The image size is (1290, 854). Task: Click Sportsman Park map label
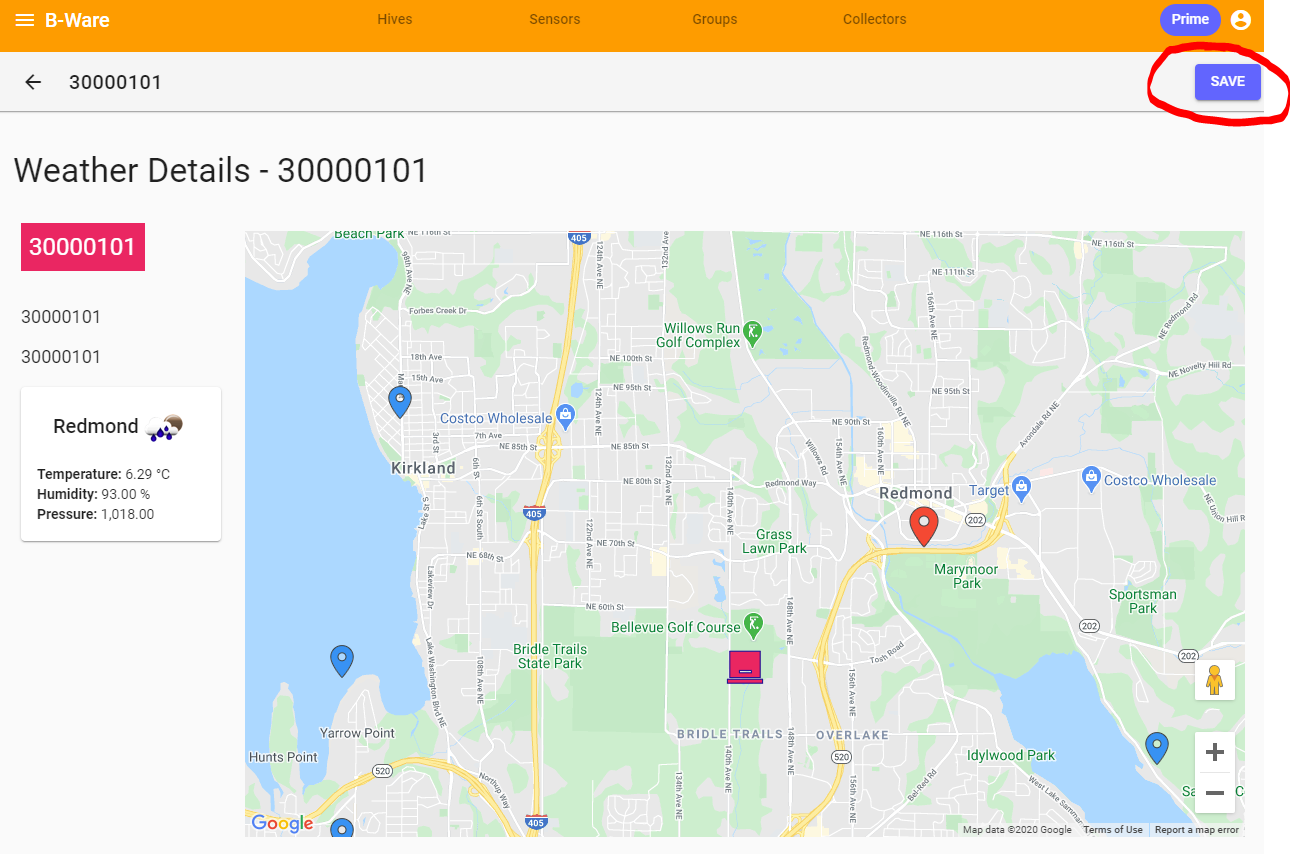coord(1143,601)
